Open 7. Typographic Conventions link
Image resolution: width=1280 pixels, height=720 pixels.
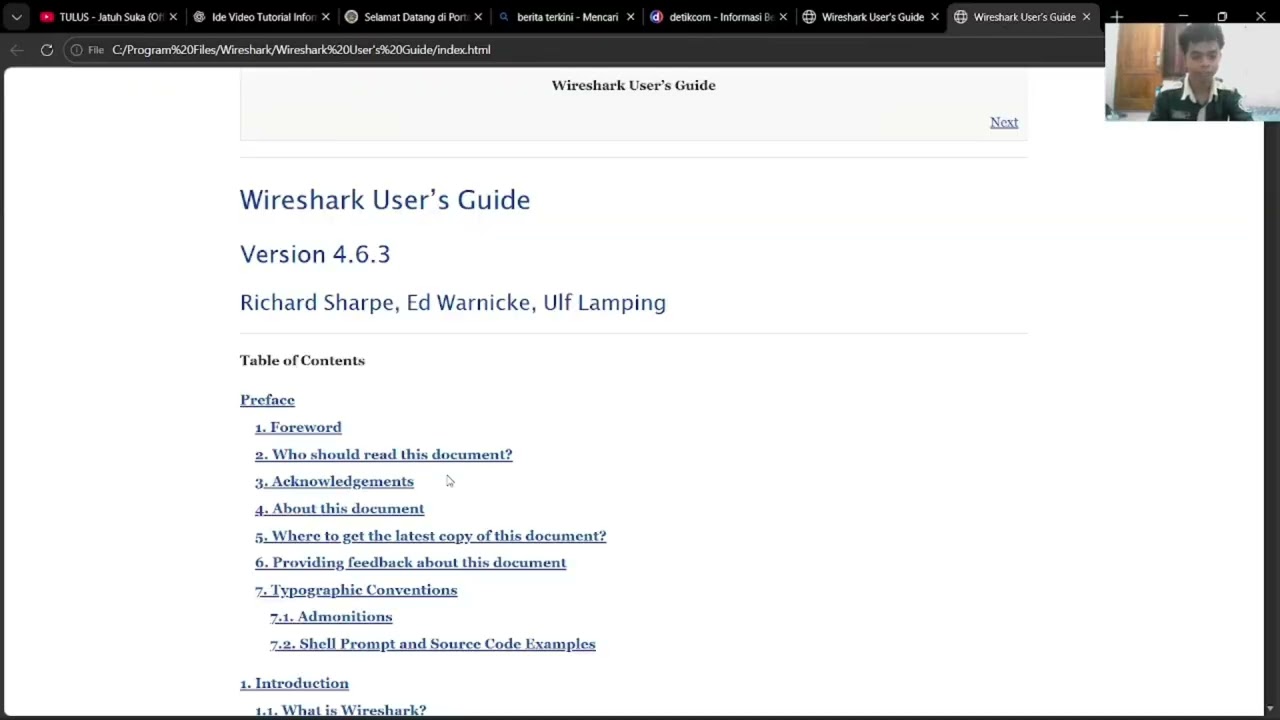tap(356, 590)
